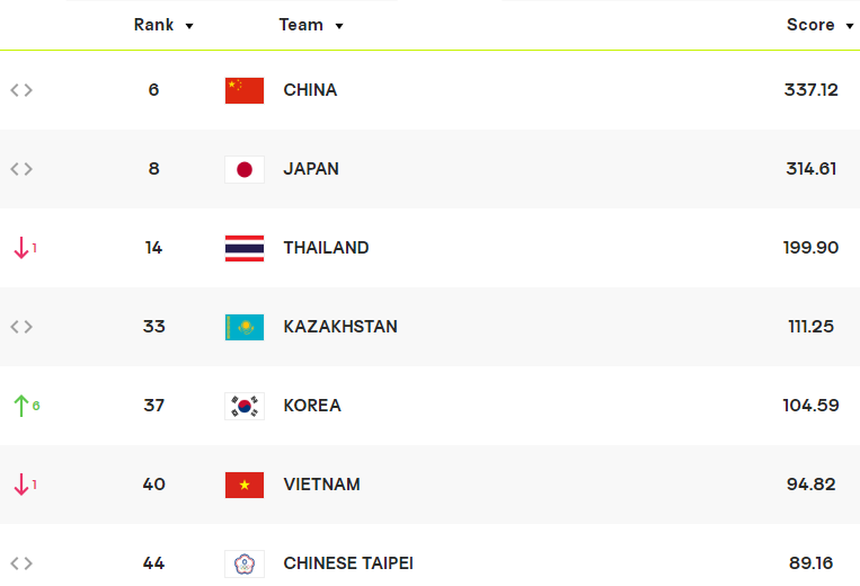Open the CHINA team link
The width and height of the screenshot is (860, 586).
pyautogui.click(x=310, y=90)
